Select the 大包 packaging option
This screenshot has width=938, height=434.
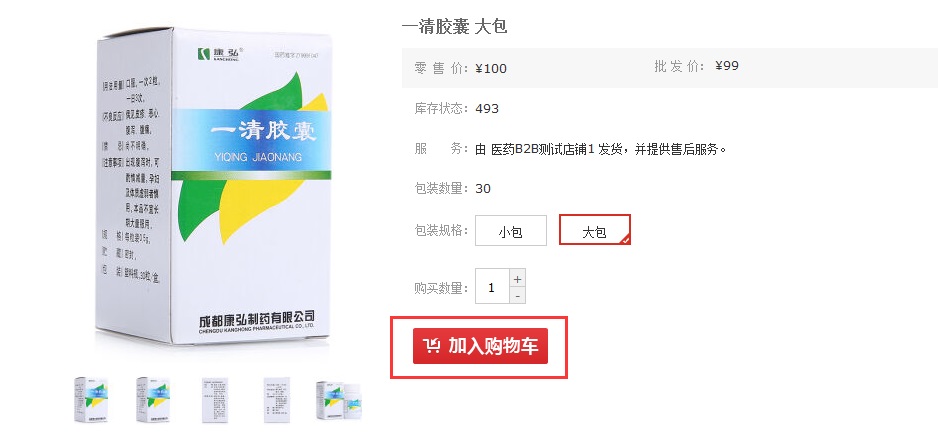point(595,230)
